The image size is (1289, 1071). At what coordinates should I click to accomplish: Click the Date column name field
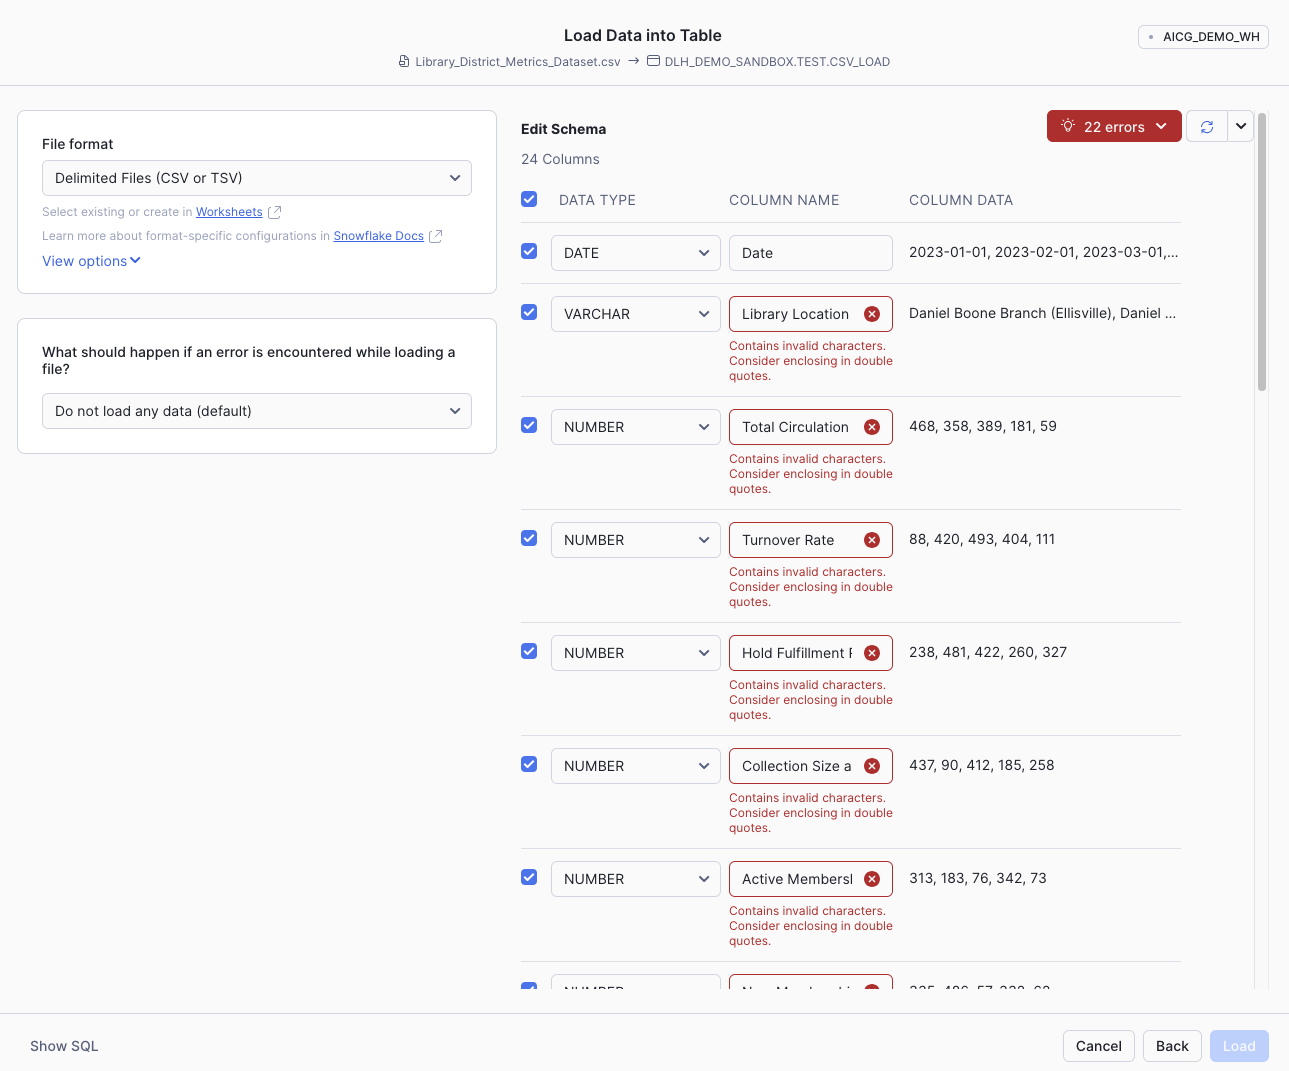810,253
